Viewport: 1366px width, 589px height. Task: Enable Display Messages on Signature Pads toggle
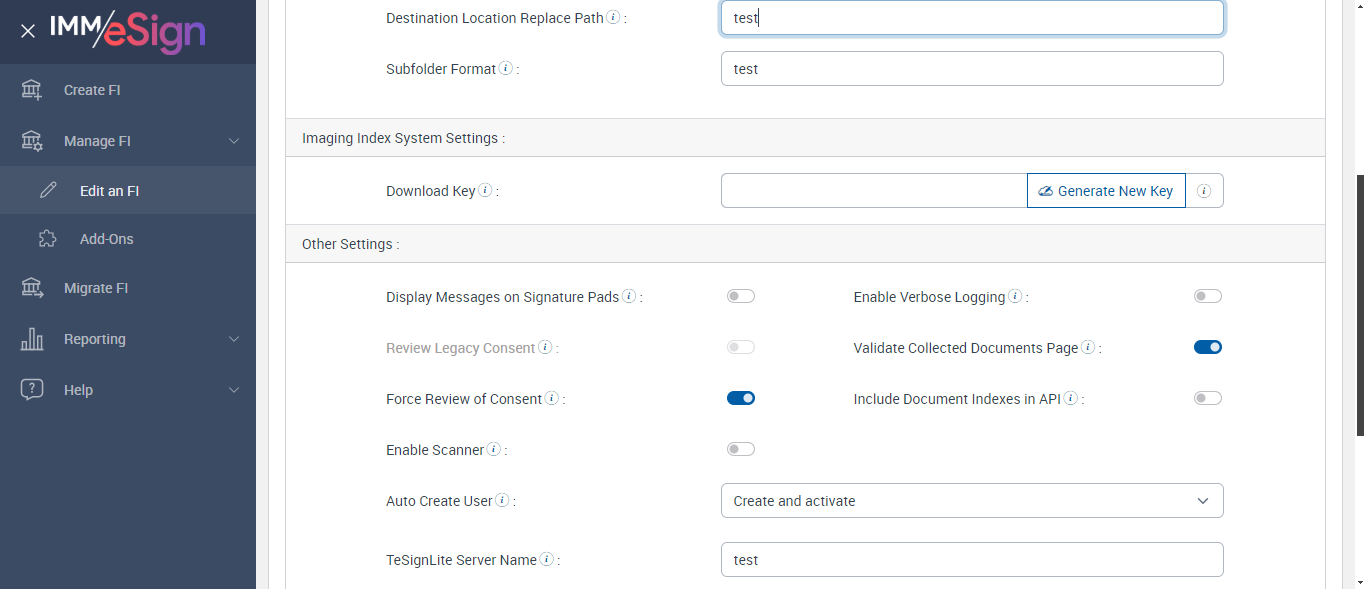pos(741,296)
